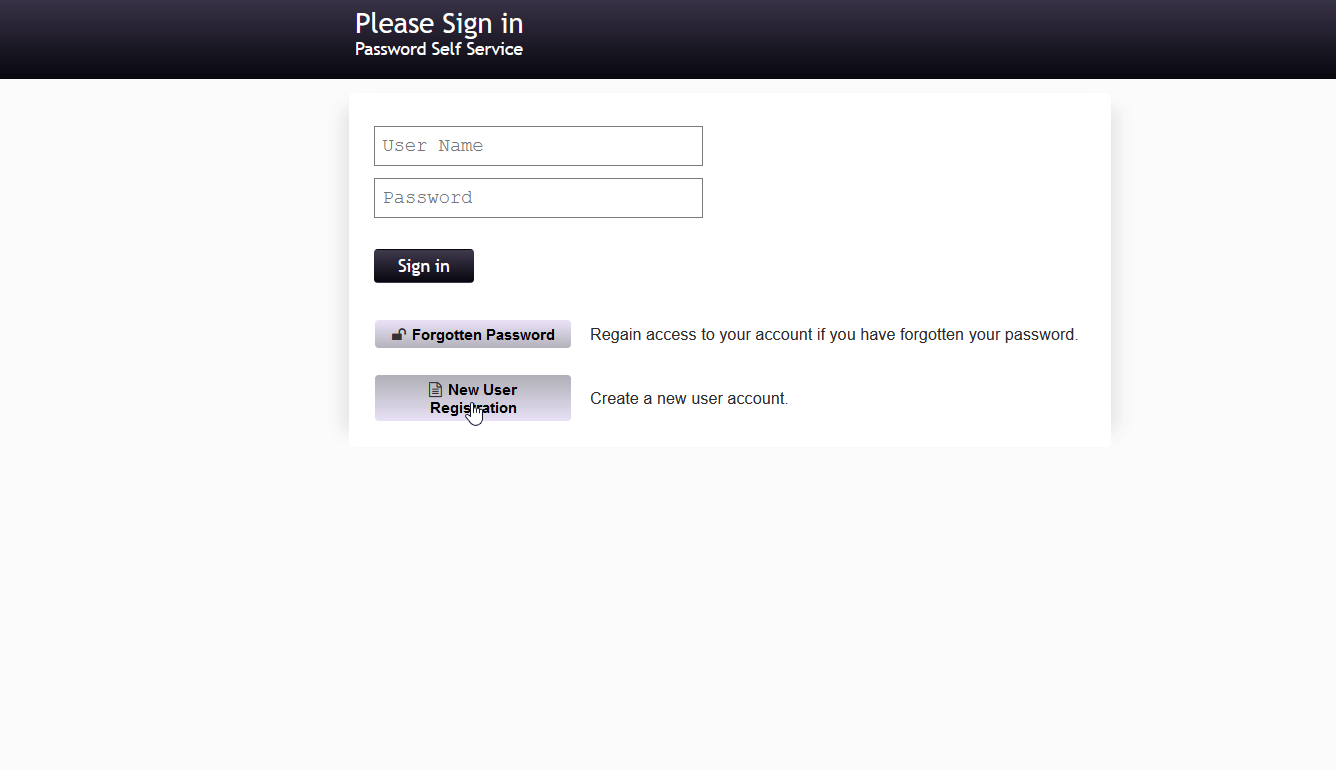The image size is (1336, 770).
Task: Click the "Password" placeholder text
Action: 428,198
